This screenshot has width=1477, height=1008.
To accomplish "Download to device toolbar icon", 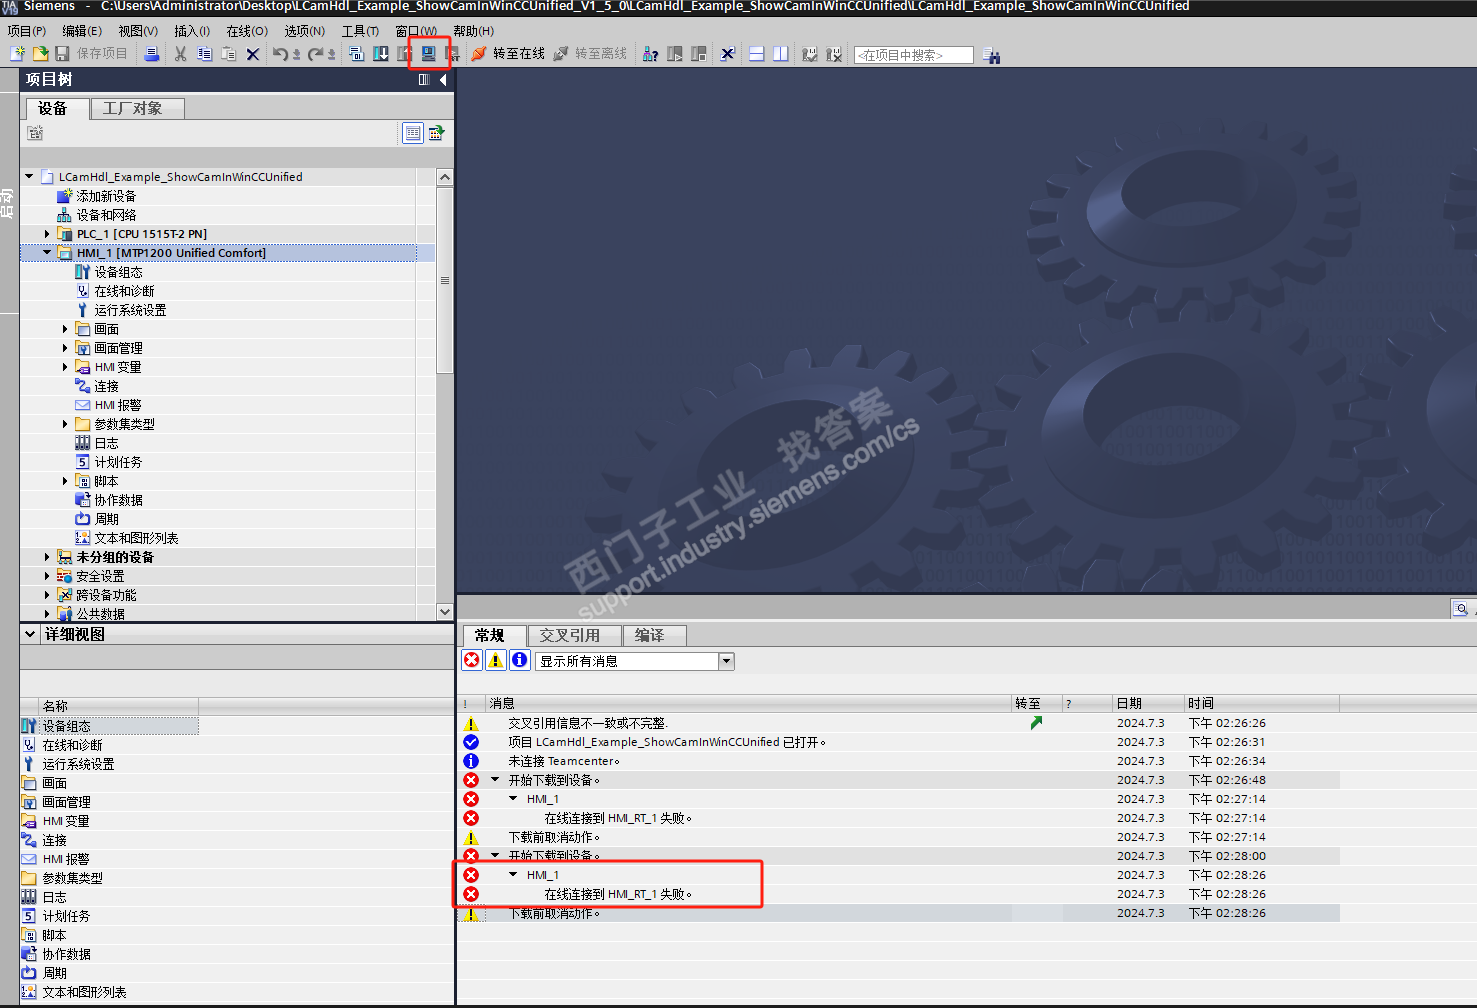I will (x=381, y=54).
